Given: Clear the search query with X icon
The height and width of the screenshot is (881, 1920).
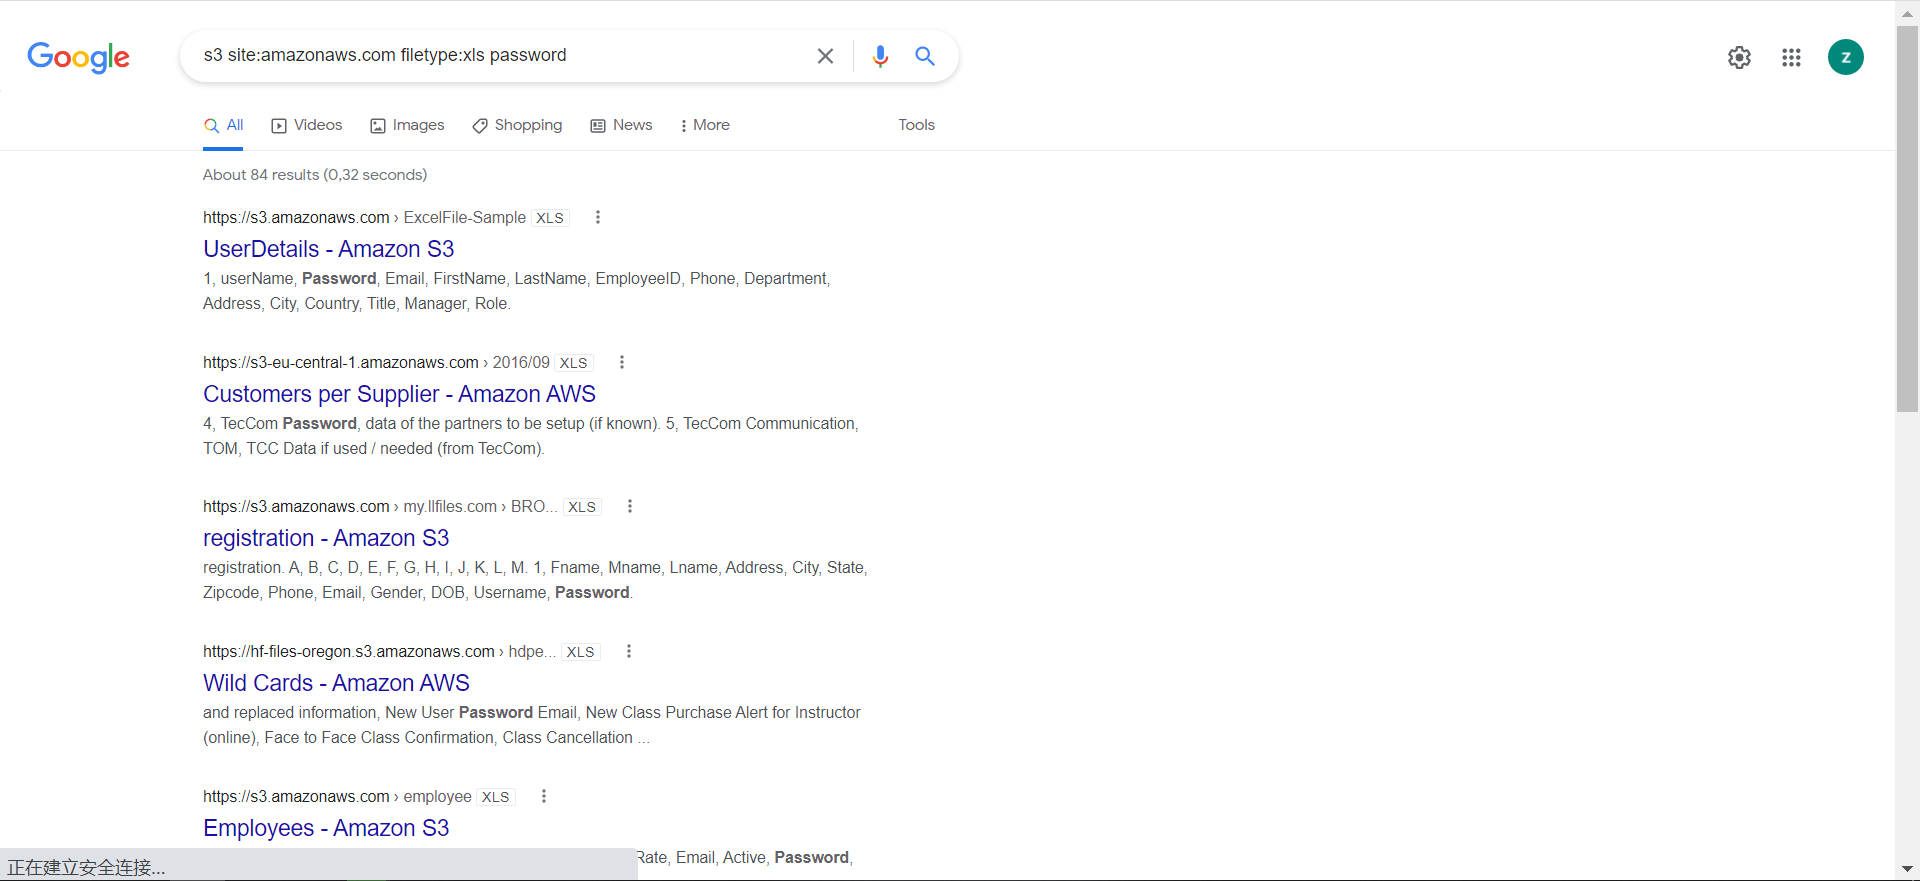Looking at the screenshot, I should click(825, 56).
